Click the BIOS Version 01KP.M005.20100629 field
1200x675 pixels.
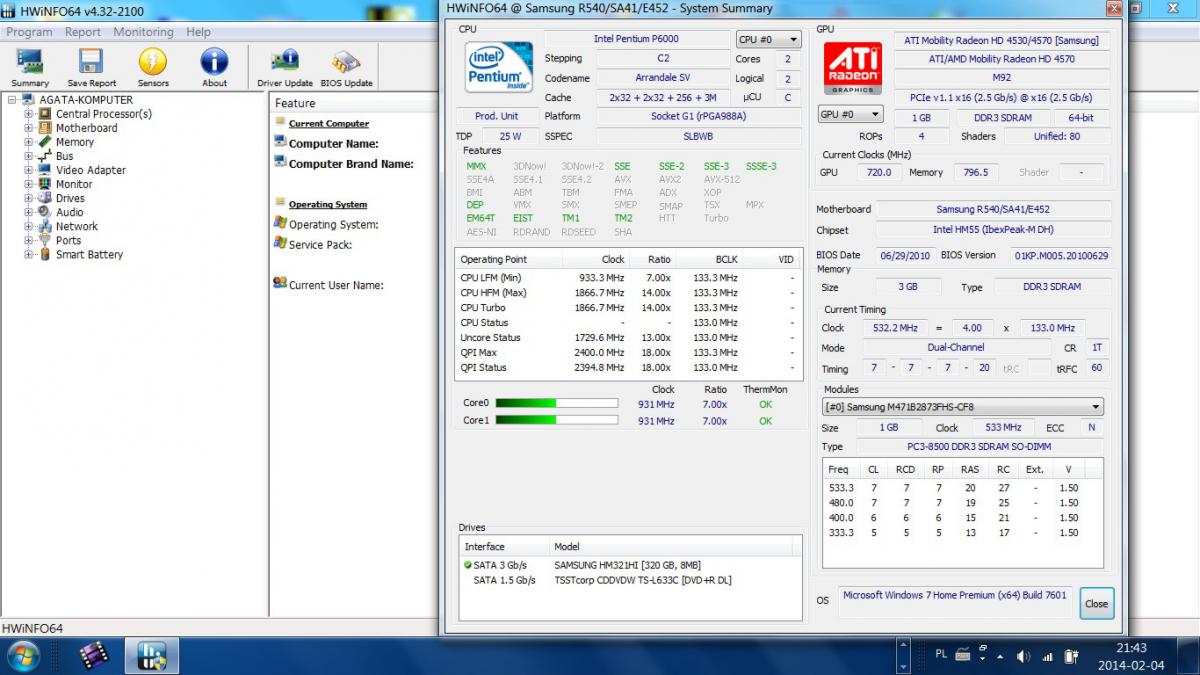coord(1061,255)
